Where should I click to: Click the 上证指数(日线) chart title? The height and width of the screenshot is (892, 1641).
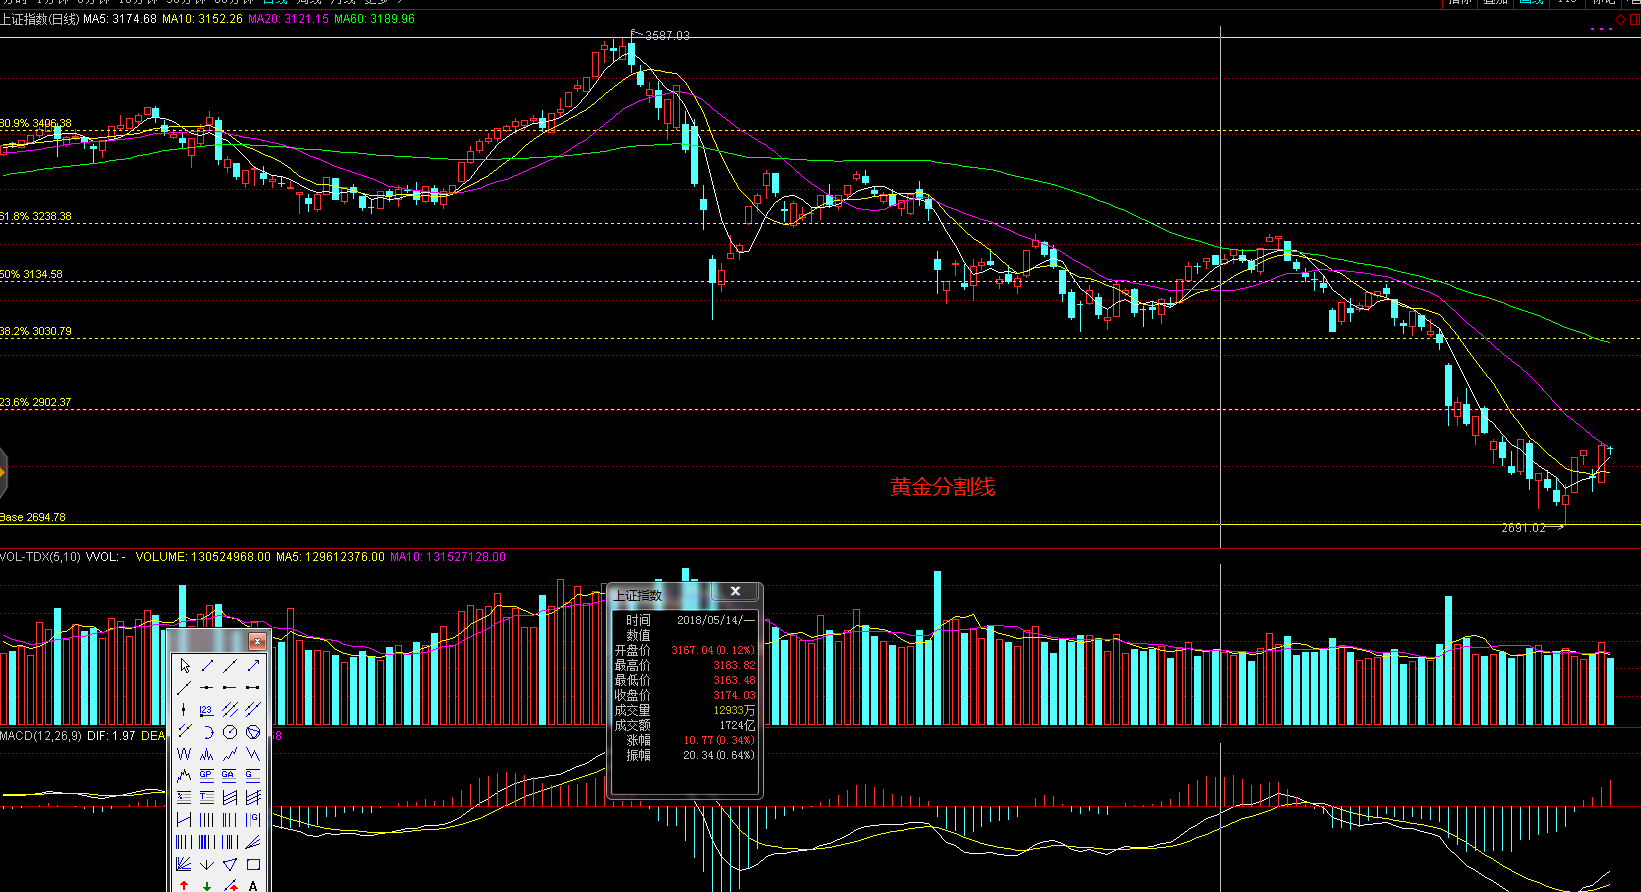(x=40, y=19)
